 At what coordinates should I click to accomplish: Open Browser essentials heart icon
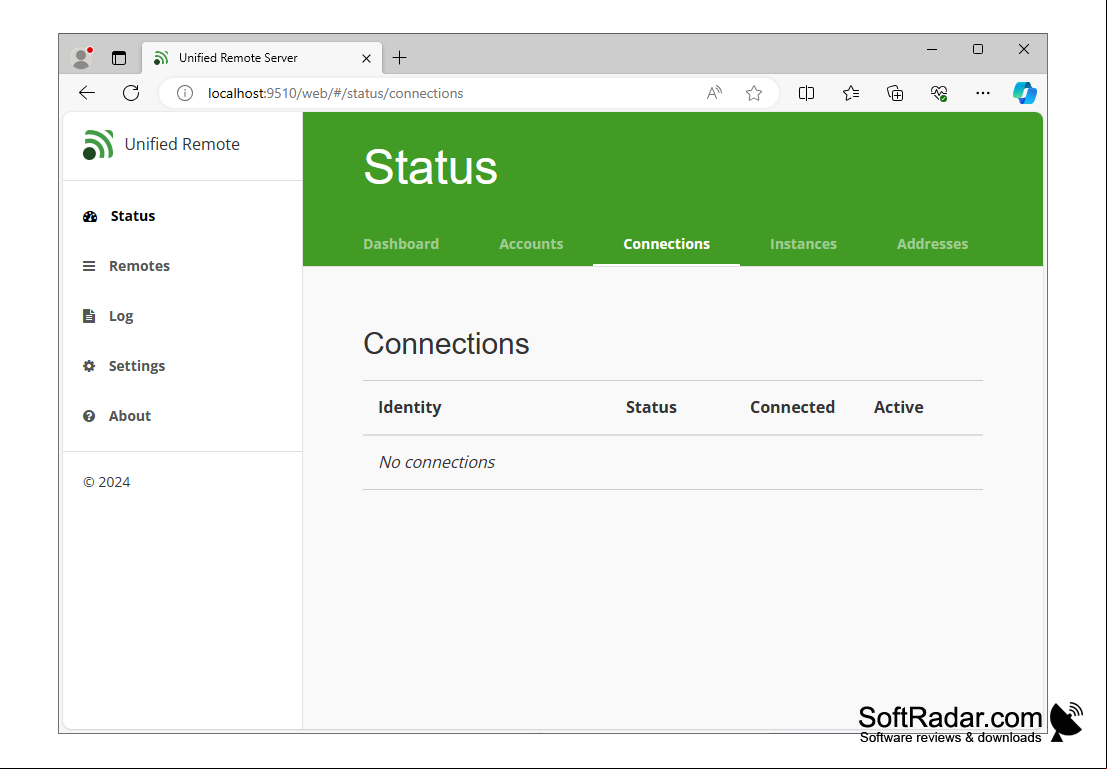pyautogui.click(x=938, y=93)
